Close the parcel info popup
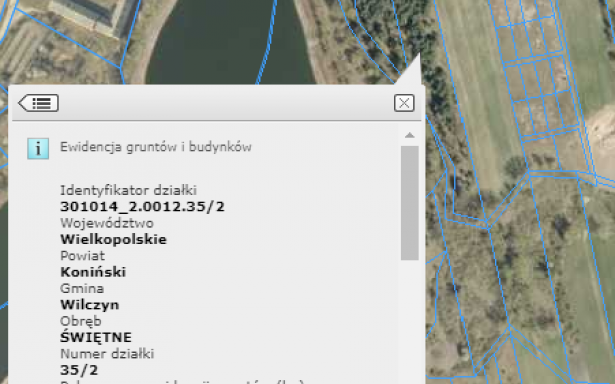615x384 pixels. [404, 103]
